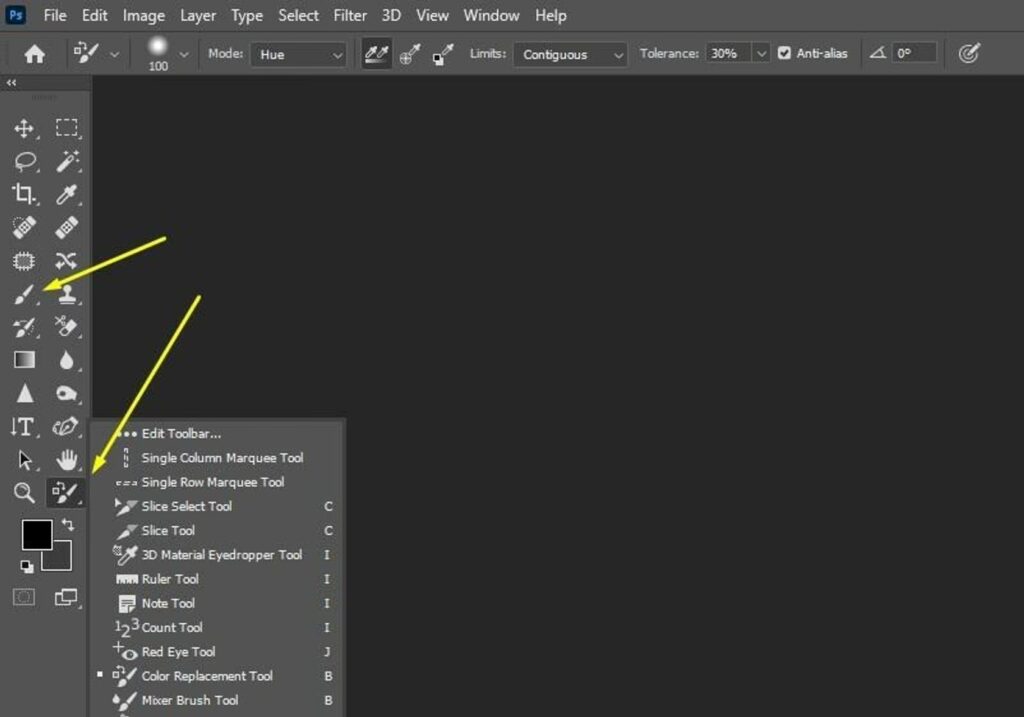
Task: Click the Home button in options bar
Action: point(34,55)
